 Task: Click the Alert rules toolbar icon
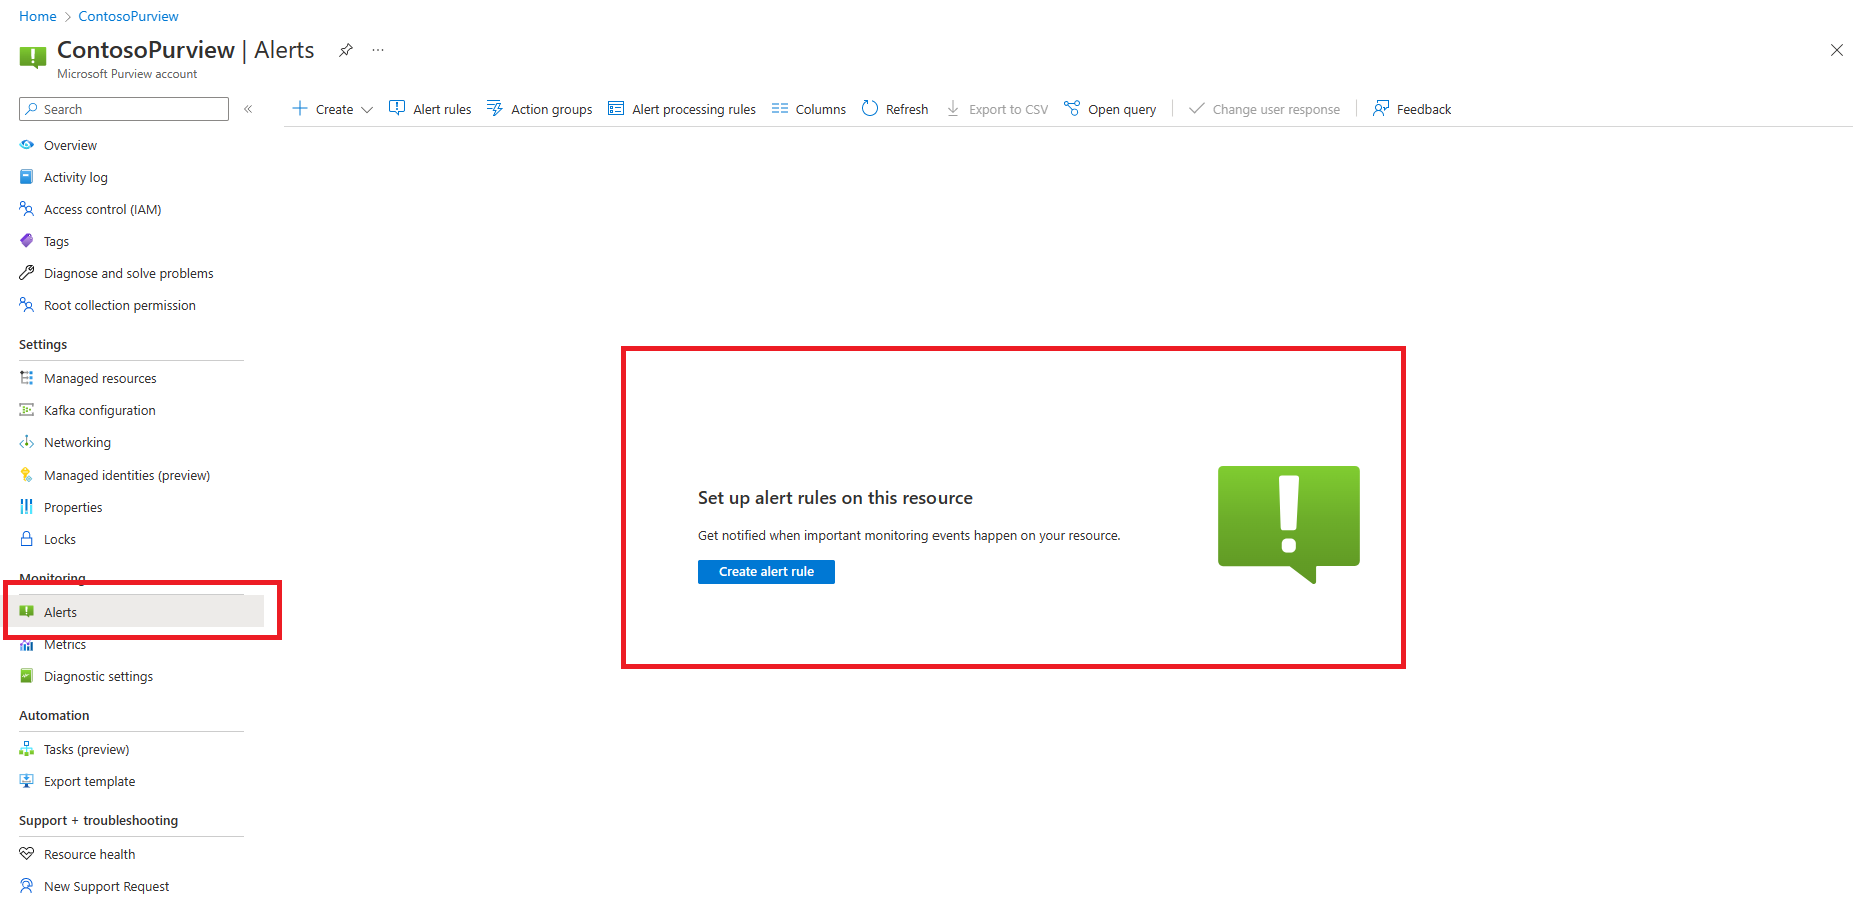pos(397,108)
